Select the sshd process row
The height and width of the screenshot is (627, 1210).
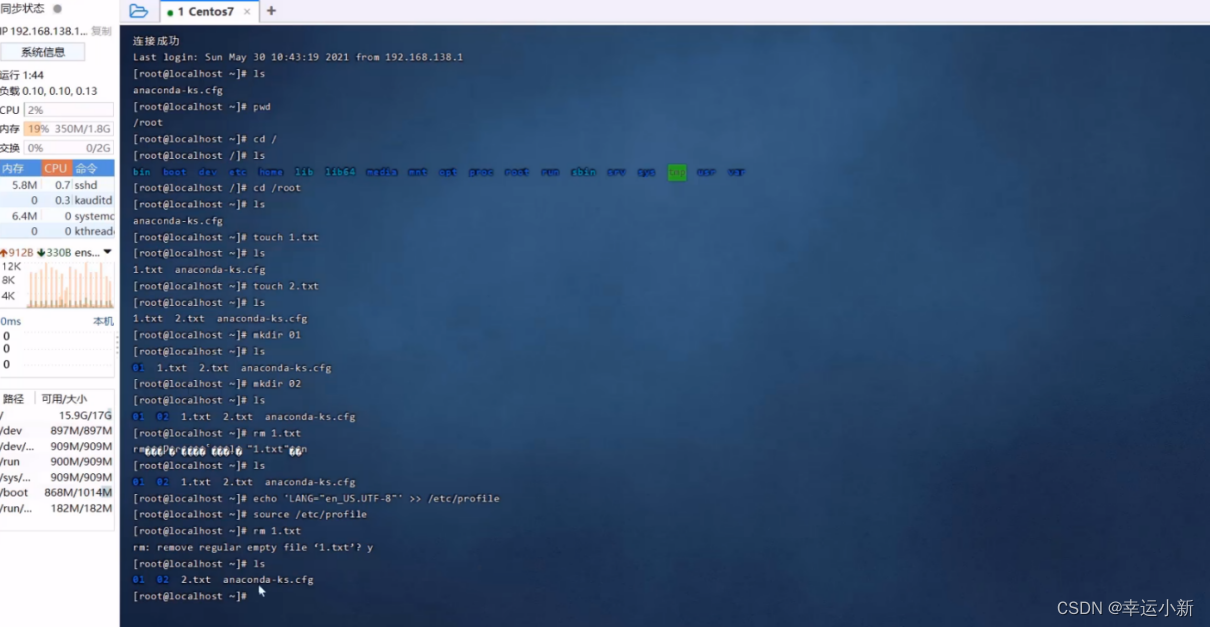click(57, 185)
